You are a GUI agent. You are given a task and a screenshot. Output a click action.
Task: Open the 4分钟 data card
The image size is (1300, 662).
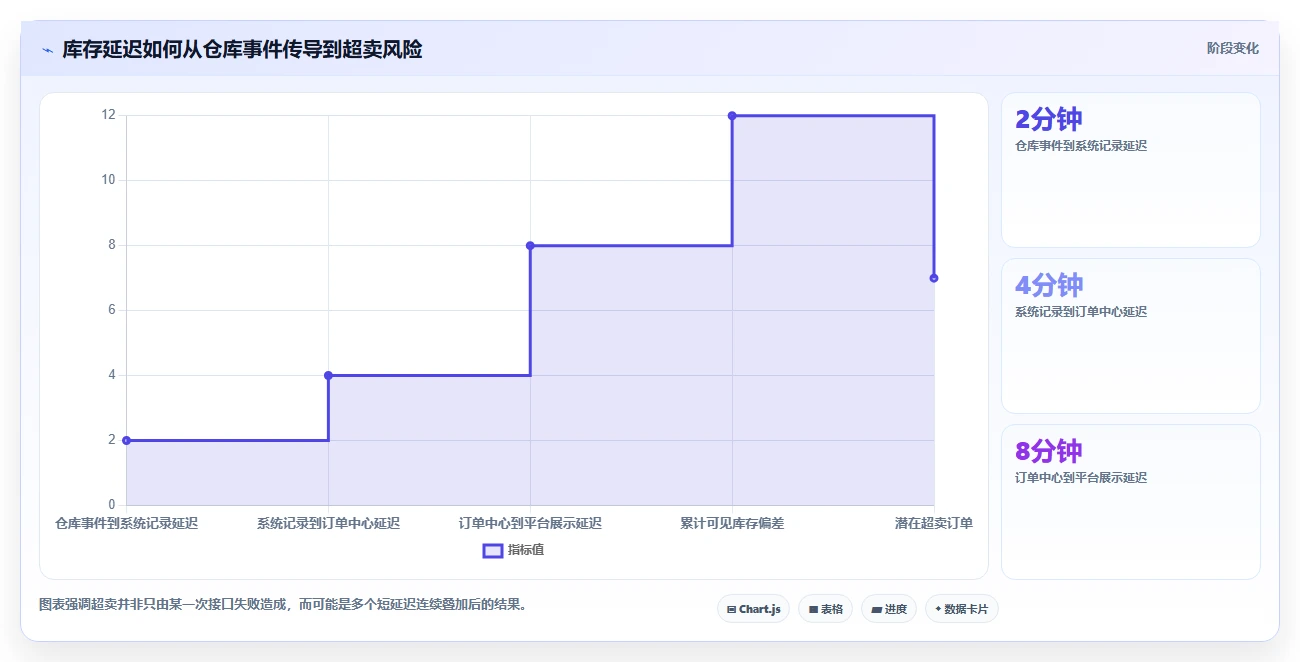point(1131,336)
